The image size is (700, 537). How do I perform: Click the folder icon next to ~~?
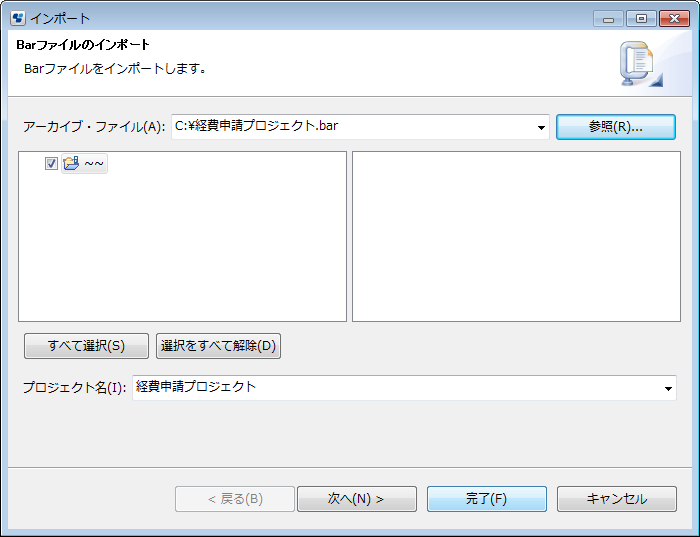71,163
